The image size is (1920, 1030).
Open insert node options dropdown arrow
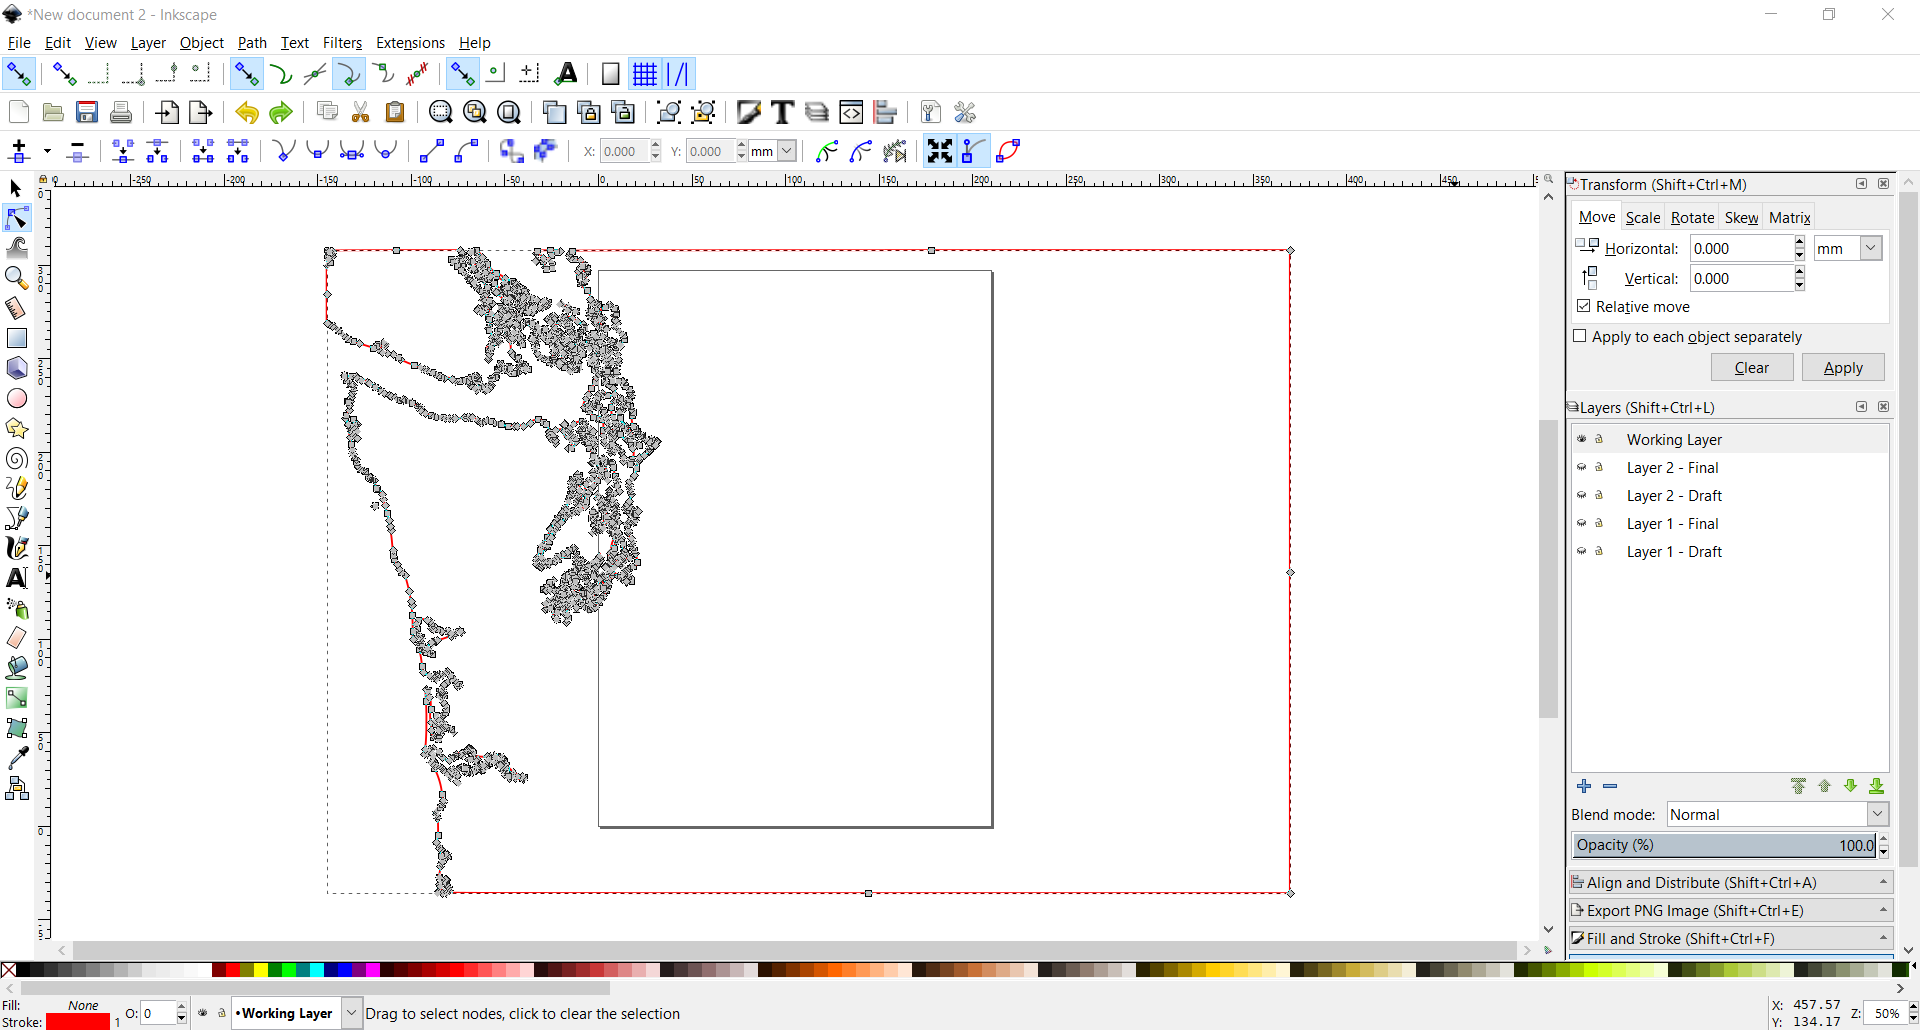point(47,151)
